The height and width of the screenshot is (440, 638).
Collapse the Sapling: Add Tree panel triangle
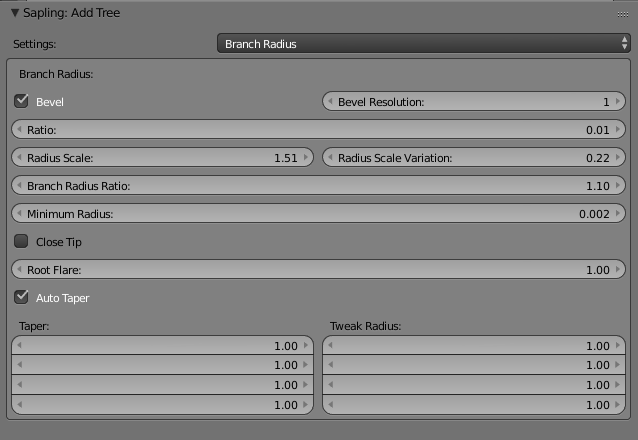(x=15, y=13)
